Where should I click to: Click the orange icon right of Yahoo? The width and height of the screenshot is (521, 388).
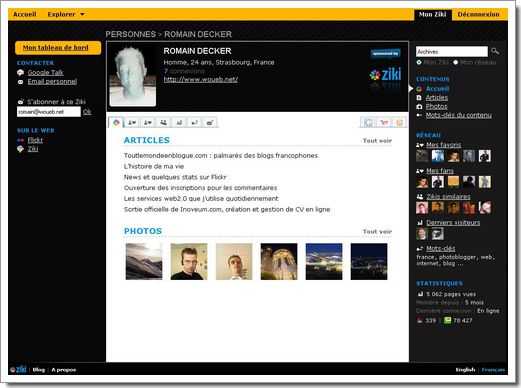[399, 123]
